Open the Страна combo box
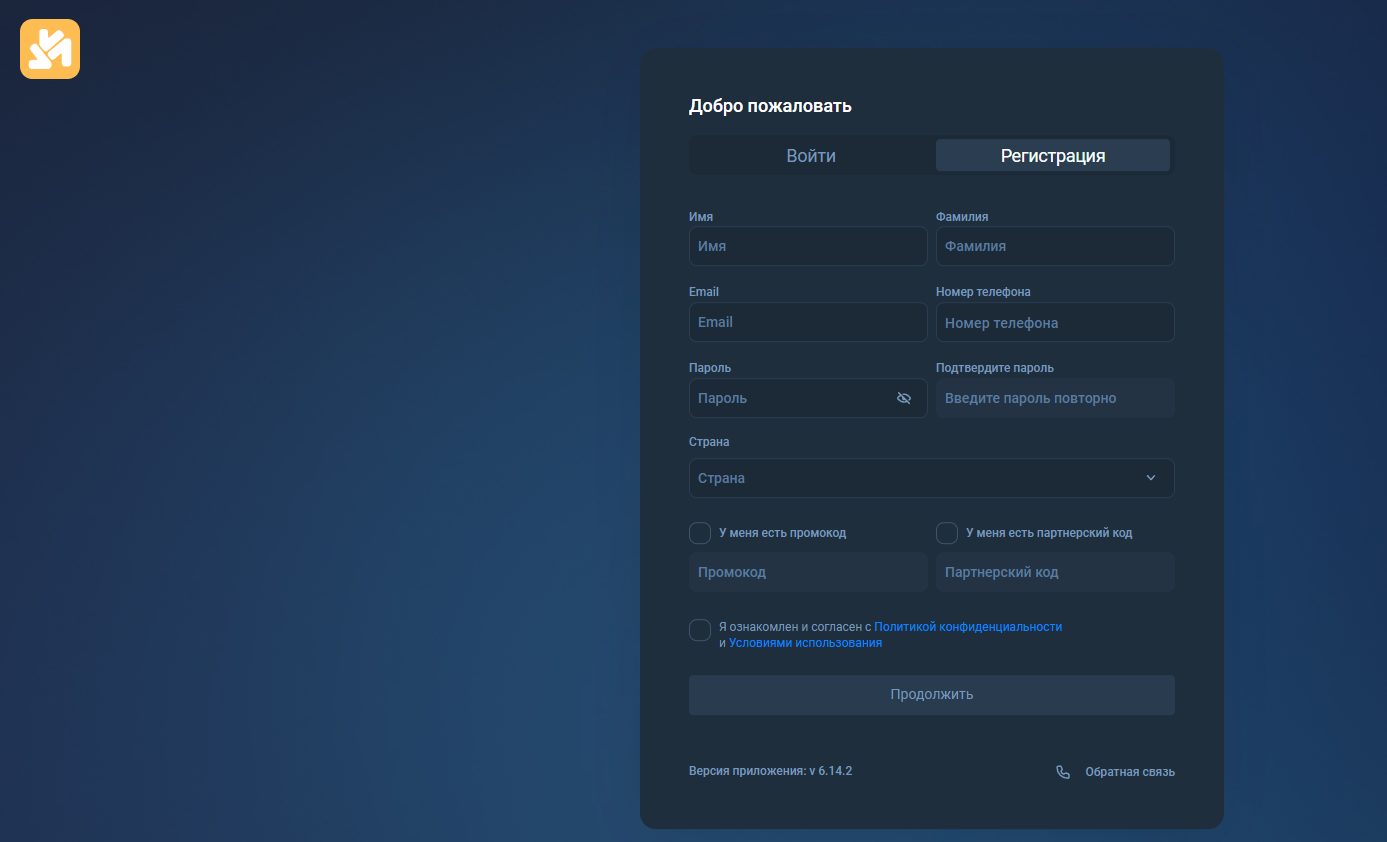This screenshot has height=842, width=1387. [932, 478]
